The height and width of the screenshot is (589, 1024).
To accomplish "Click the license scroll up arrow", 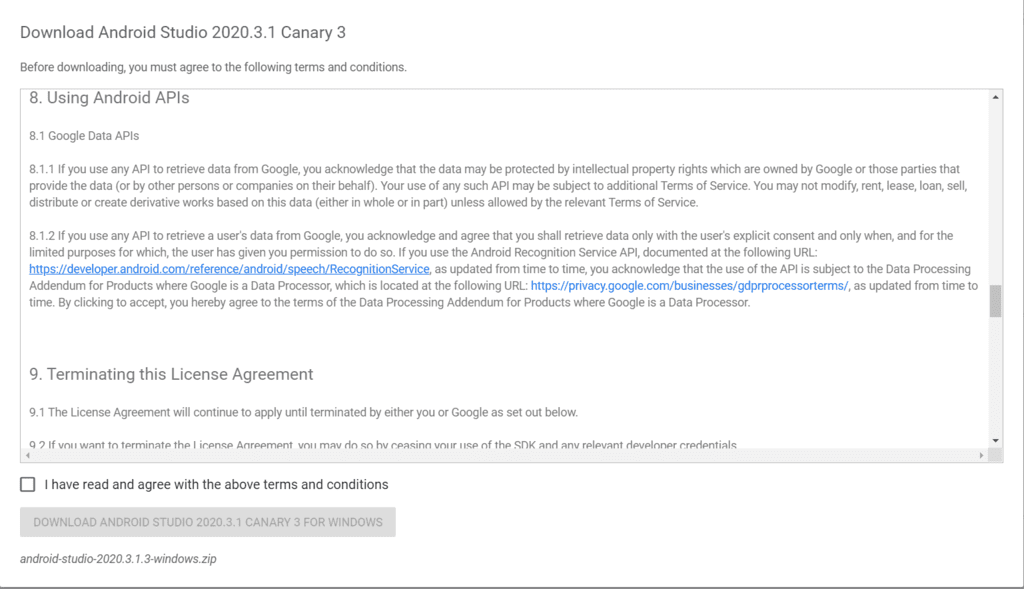I will [995, 97].
